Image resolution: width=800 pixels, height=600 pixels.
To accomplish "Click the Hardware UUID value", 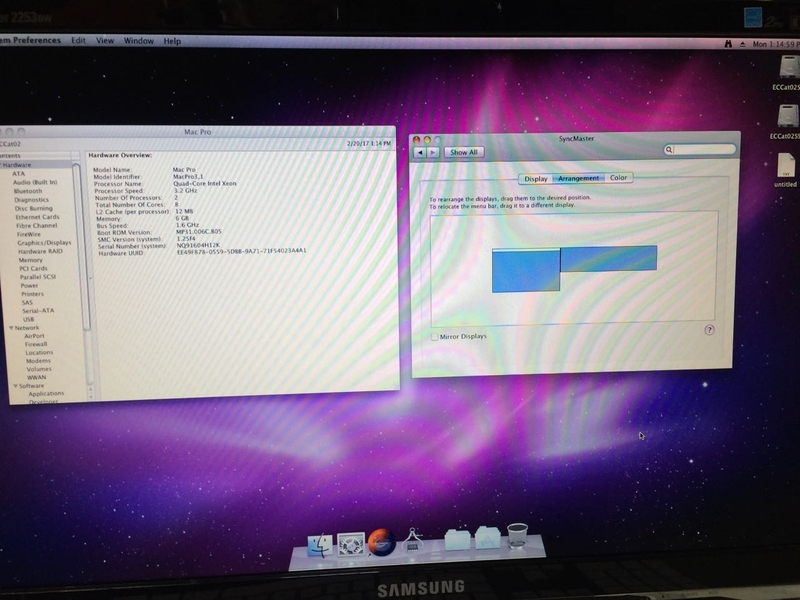I will pos(241,251).
